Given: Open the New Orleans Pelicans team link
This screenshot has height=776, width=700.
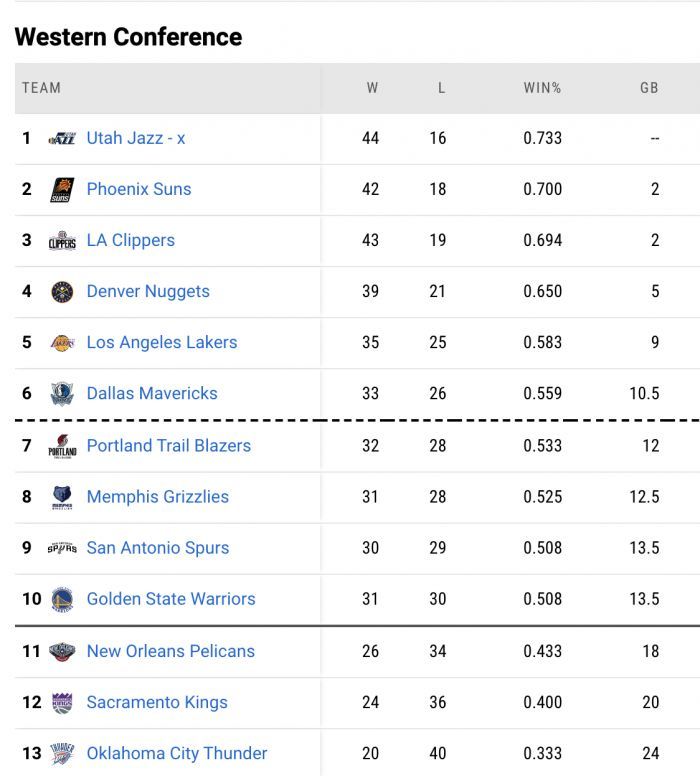Looking at the screenshot, I should point(171,651).
